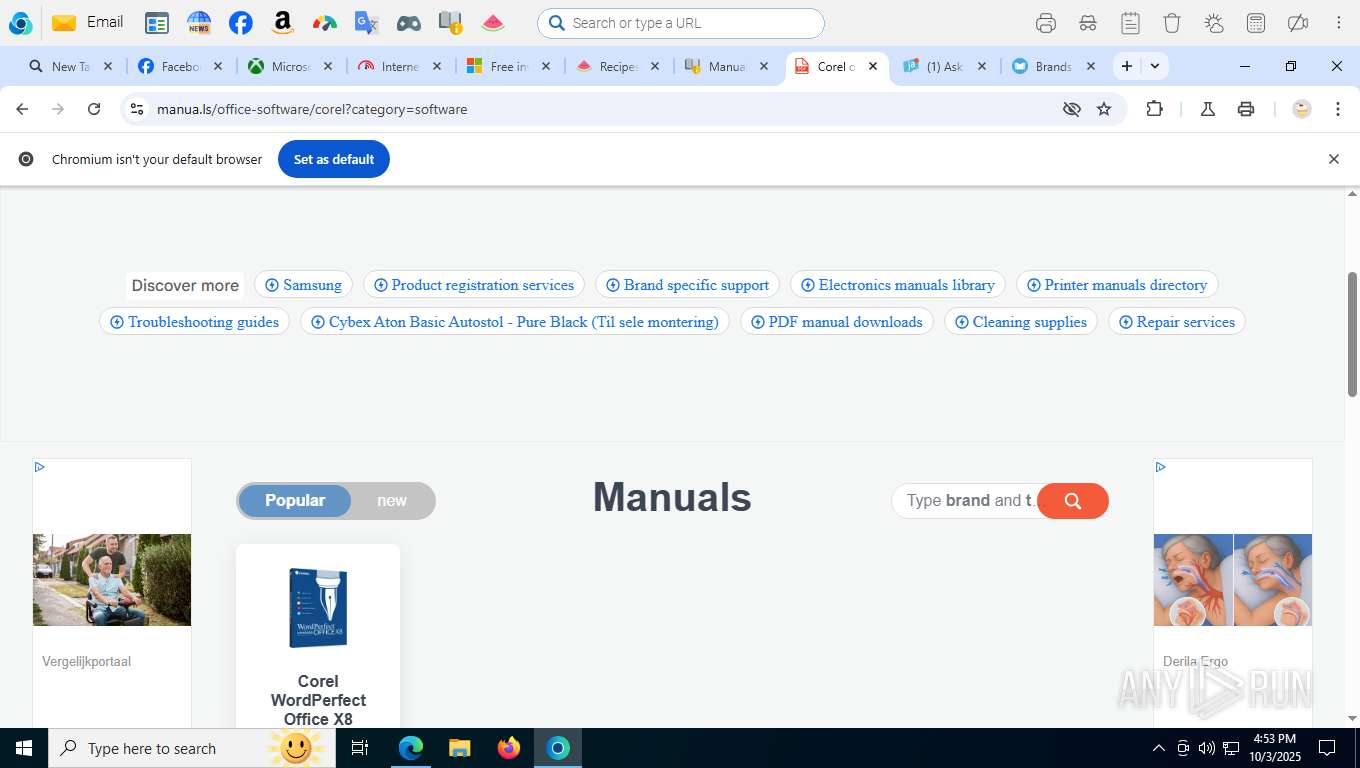Viewport: 1360px width, 768px height.
Task: Click the orange search button
Action: (1073, 501)
